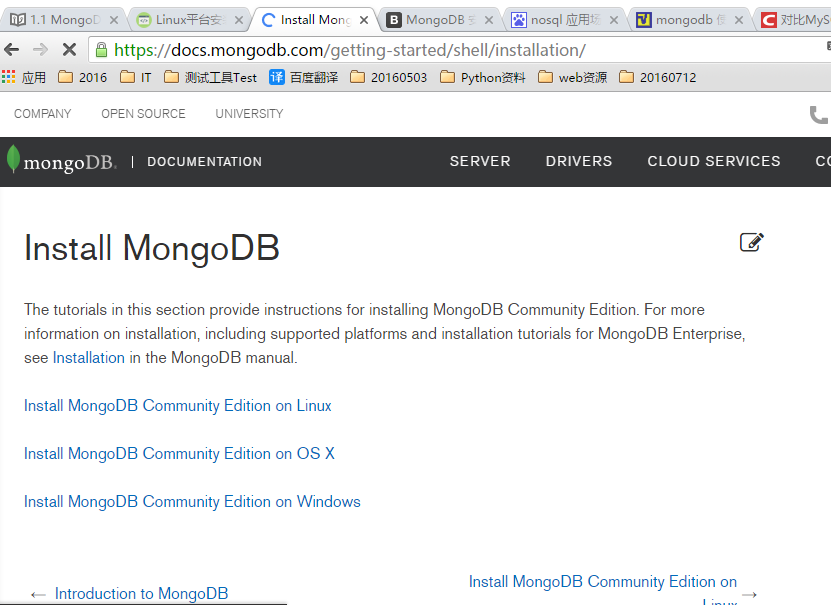Open the SERVER navigation menu
Viewport: 831px width, 605px height.
[x=480, y=161]
